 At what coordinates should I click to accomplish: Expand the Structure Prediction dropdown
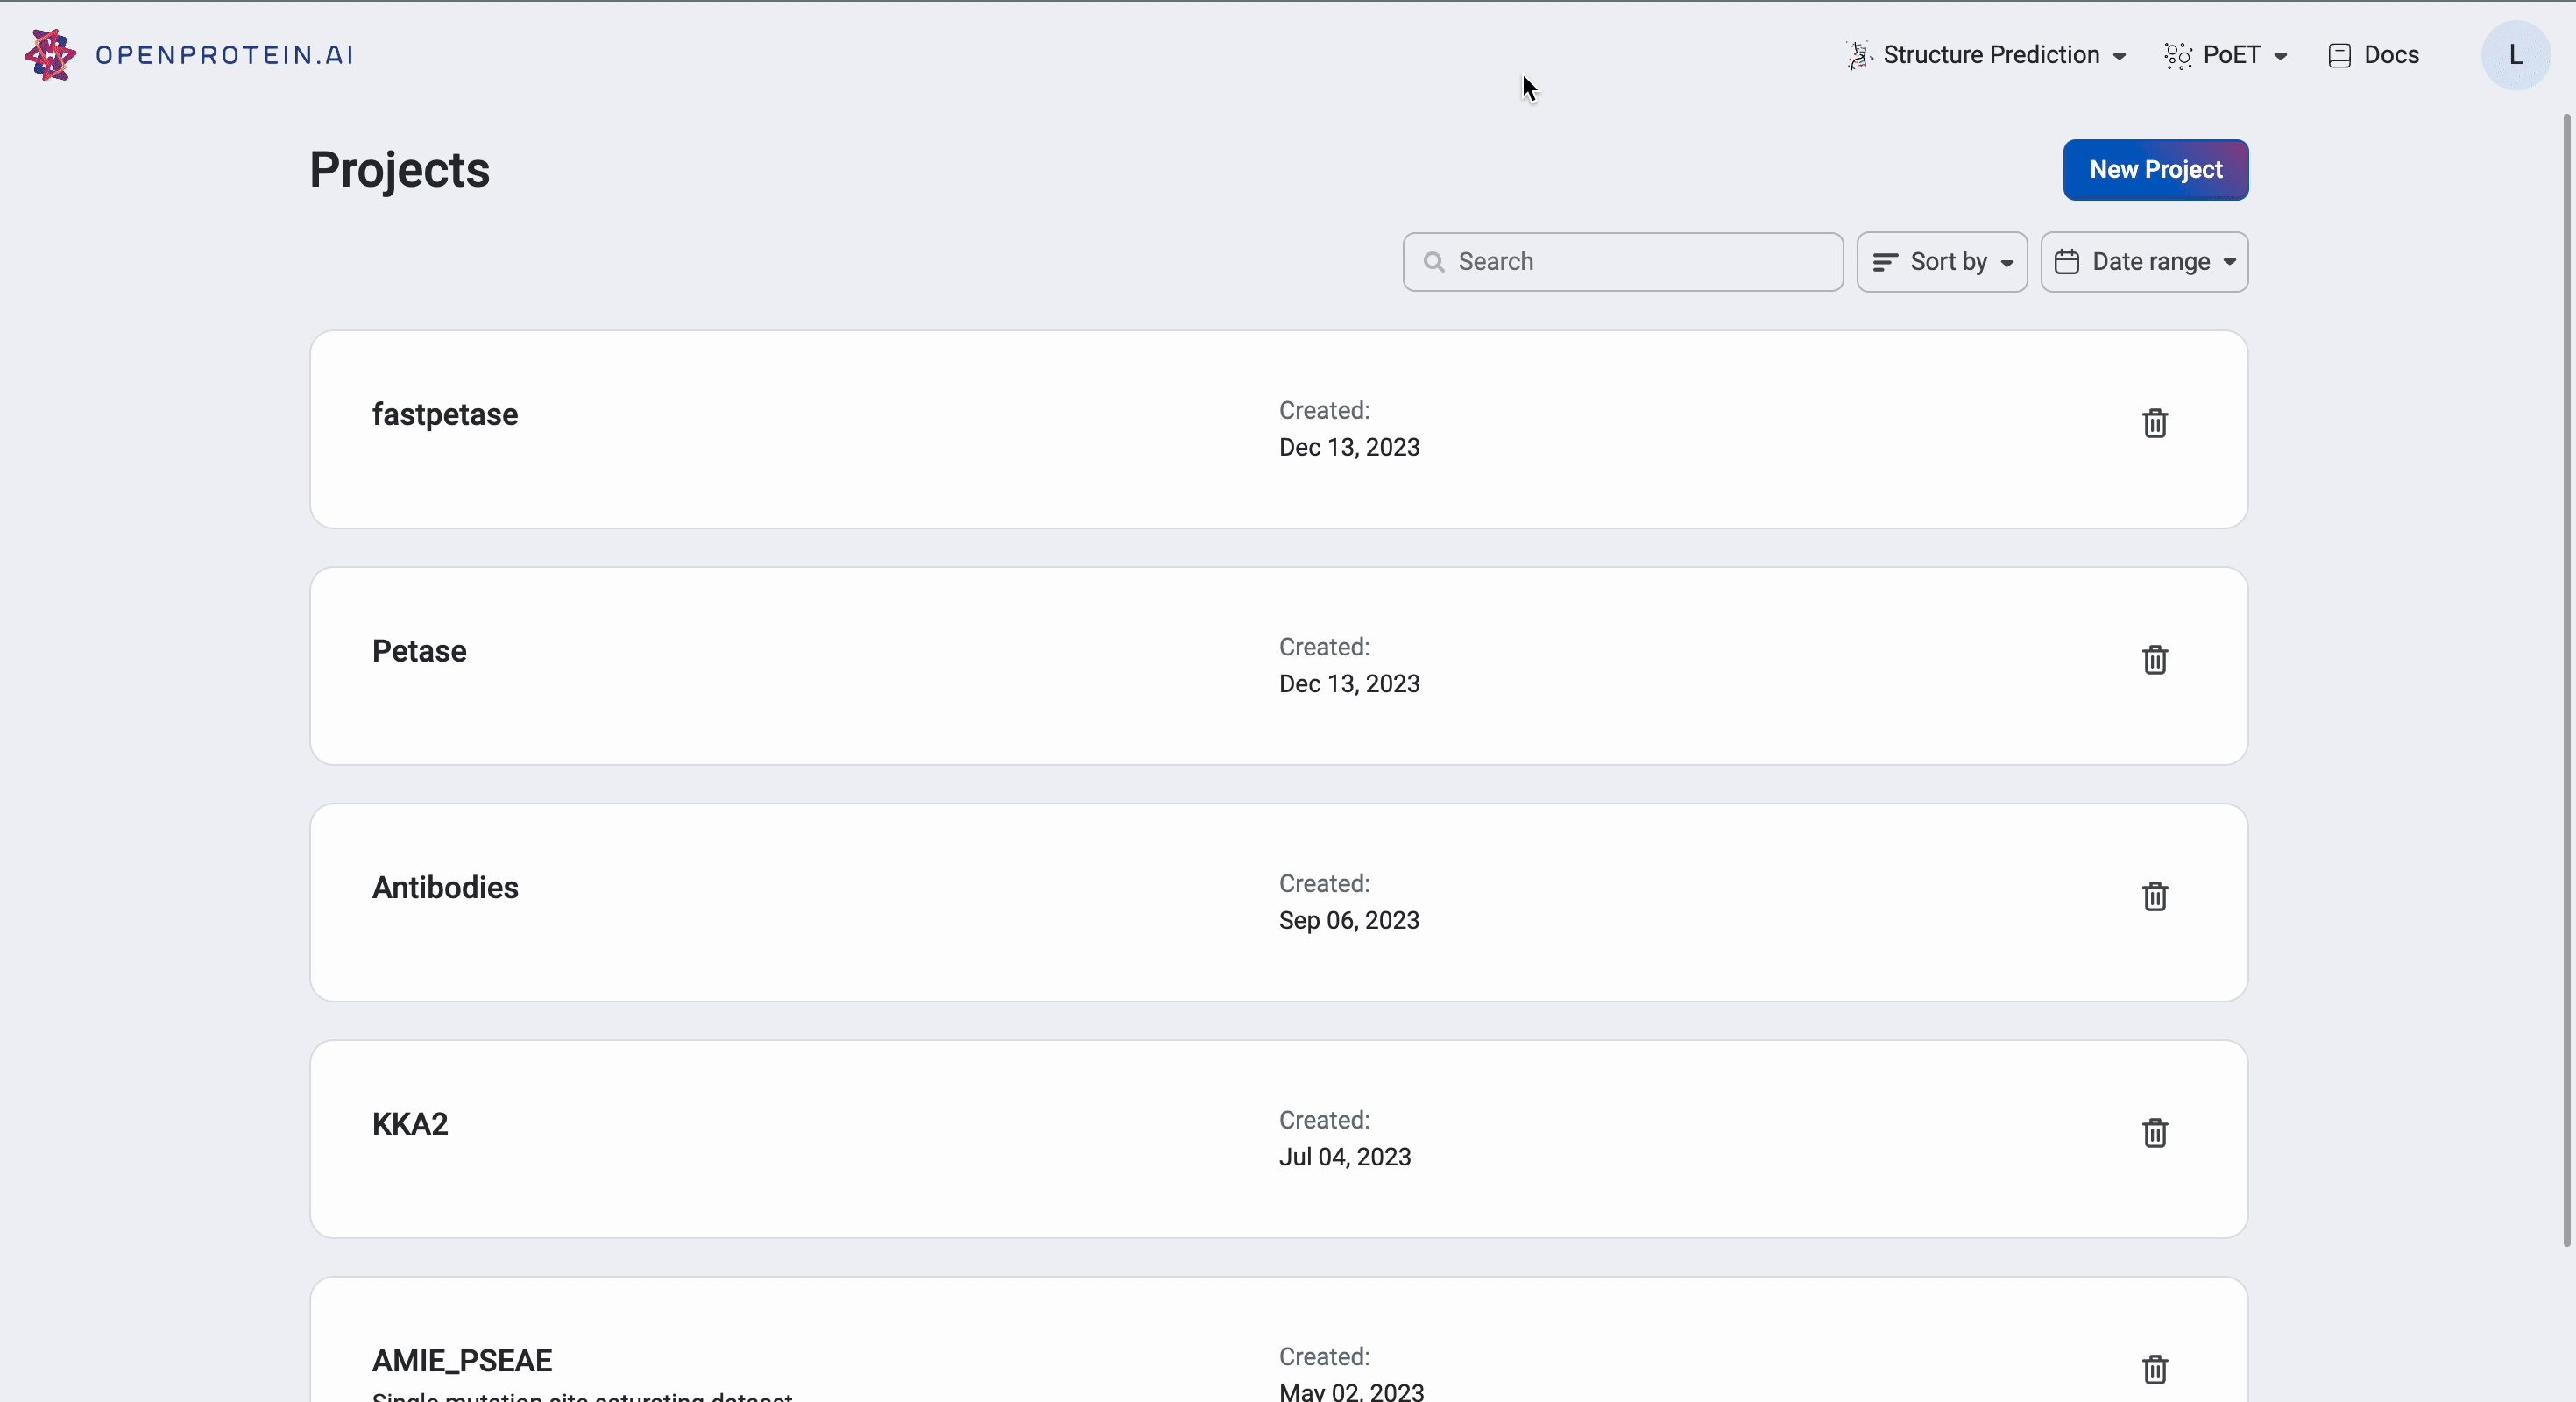pos(1988,55)
